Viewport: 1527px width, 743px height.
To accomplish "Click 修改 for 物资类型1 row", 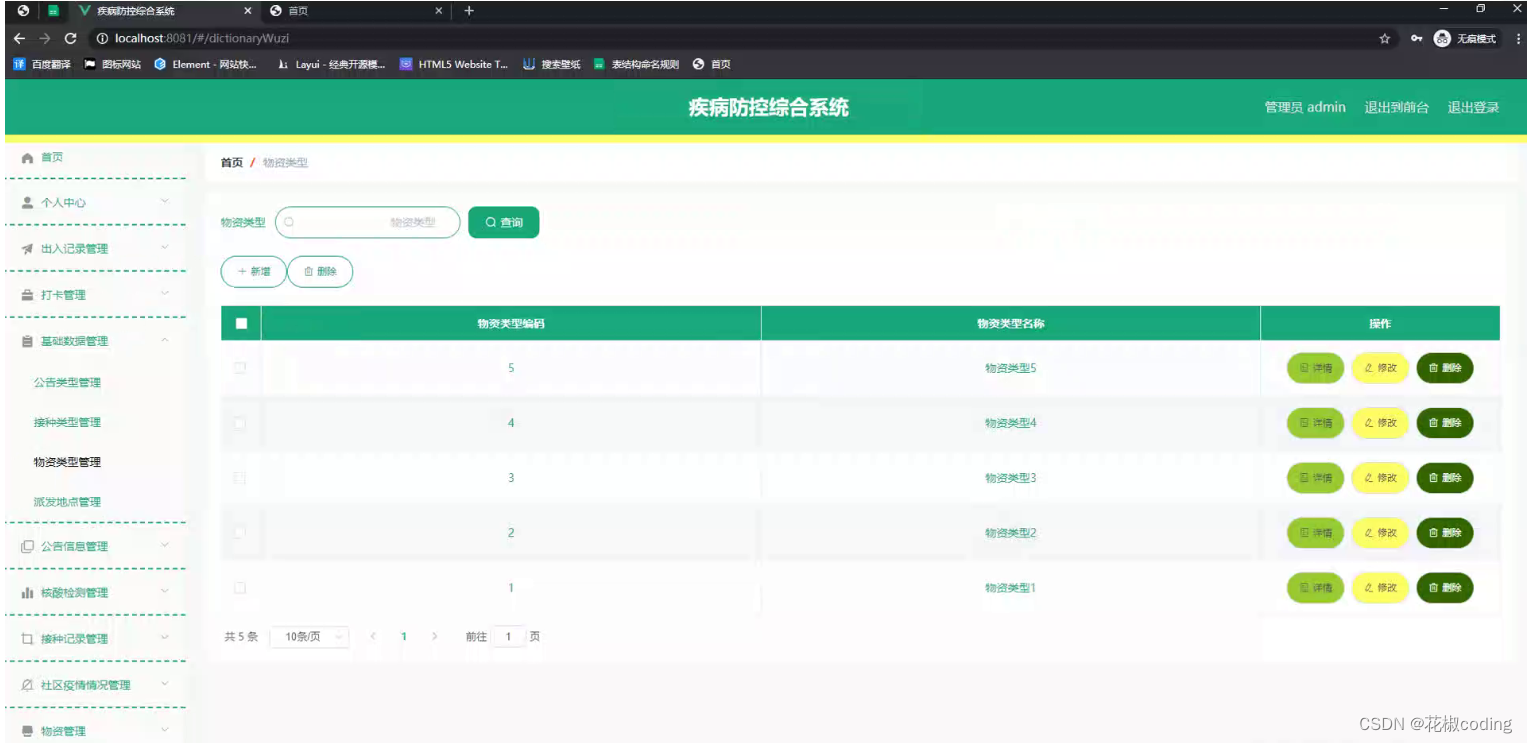I will click(x=1380, y=588).
